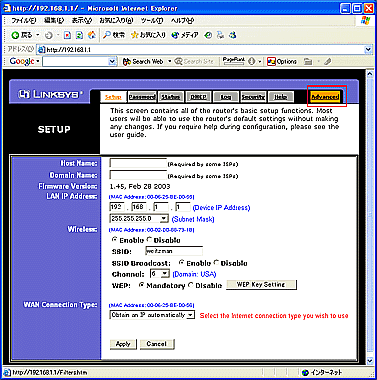Click the Google logo on toolbar

coord(22,61)
